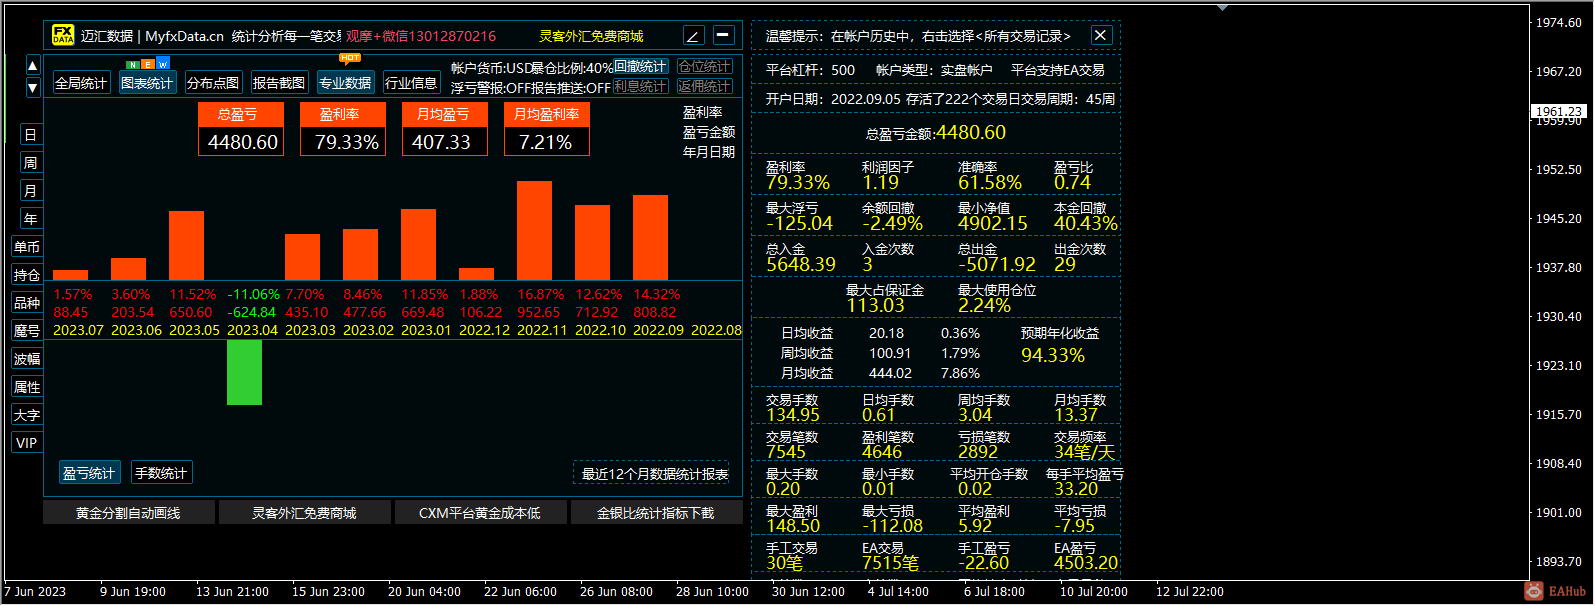This screenshot has height=606, width=1595.
Task: Expand the 属性 properties option
Action: point(27,387)
